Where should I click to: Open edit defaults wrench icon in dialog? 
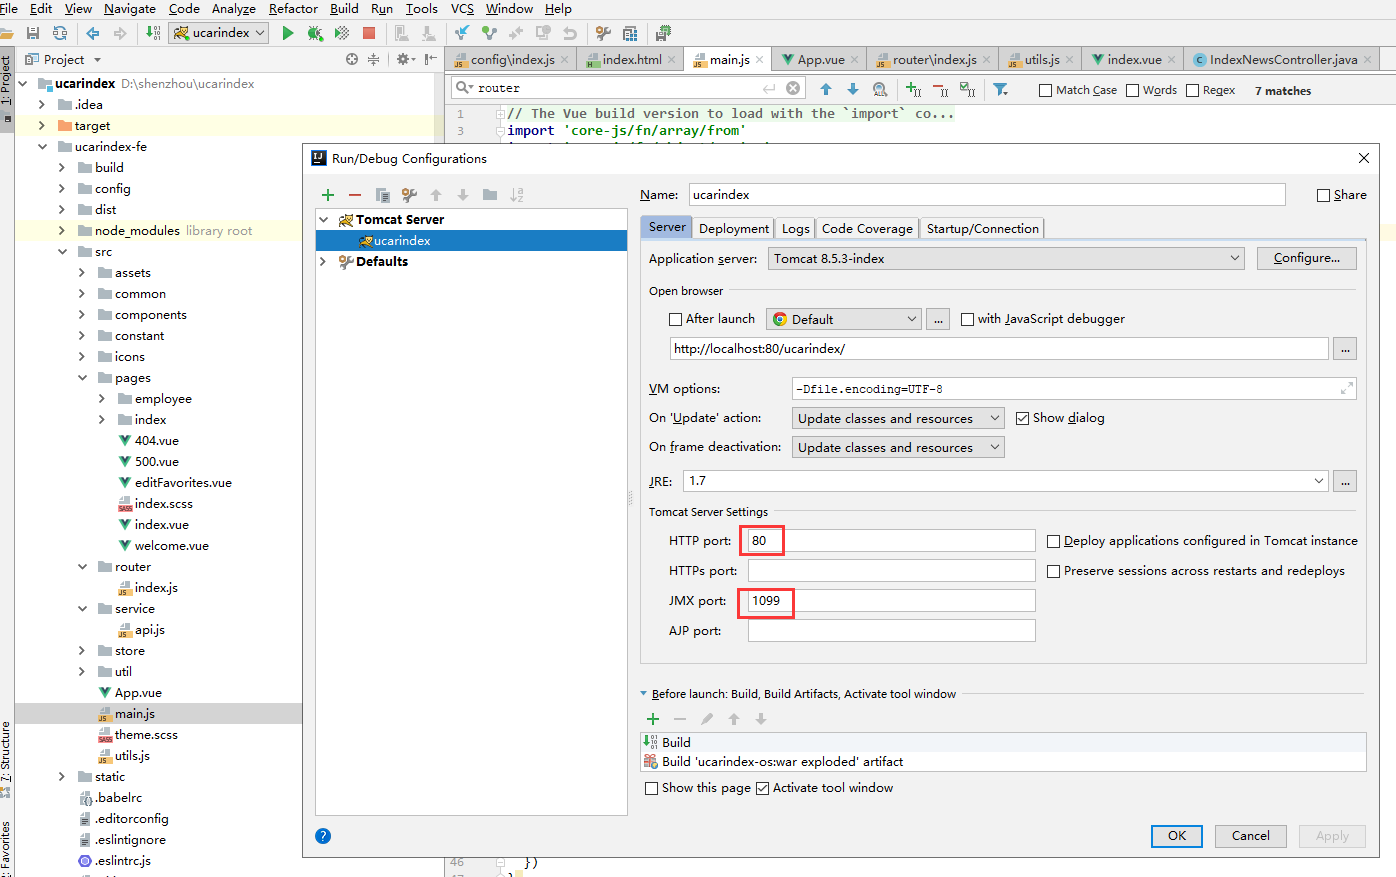[409, 195]
